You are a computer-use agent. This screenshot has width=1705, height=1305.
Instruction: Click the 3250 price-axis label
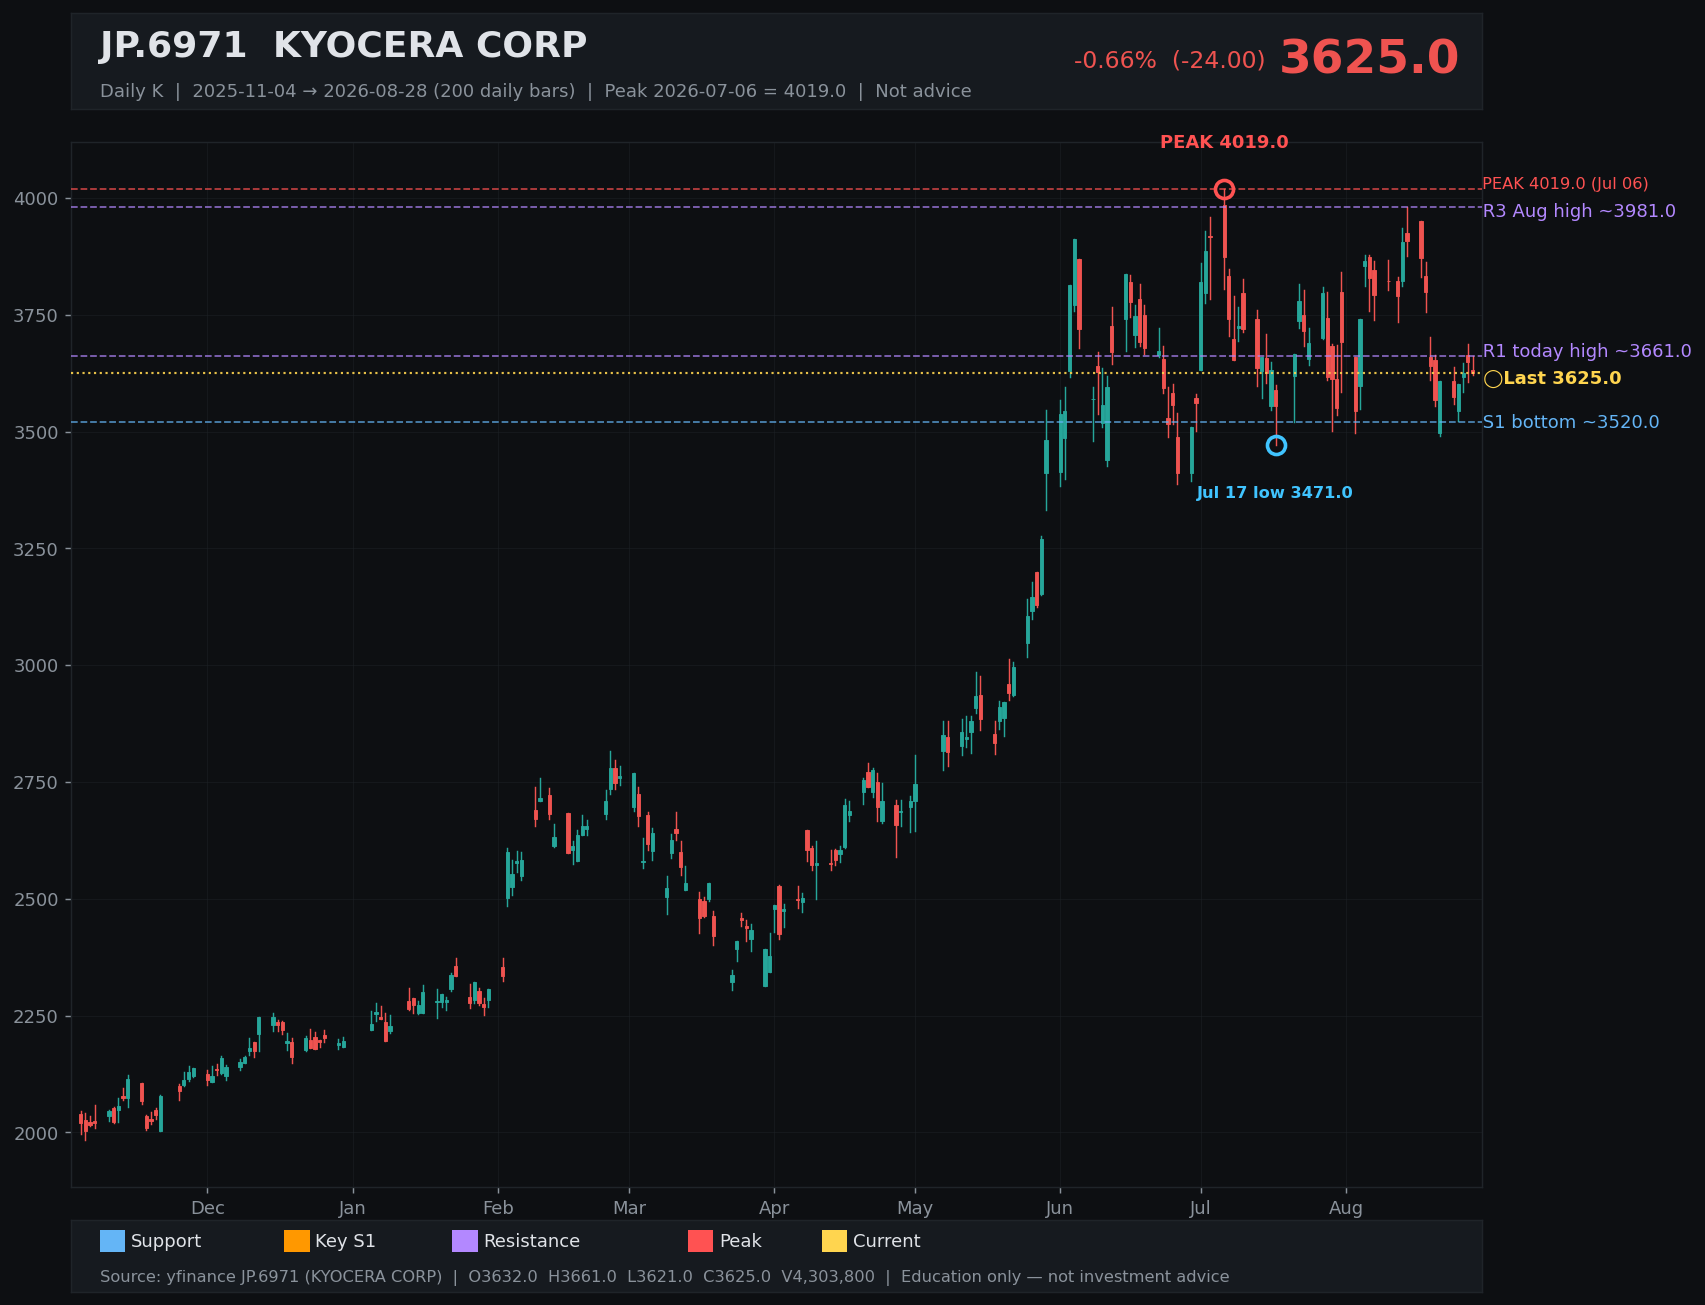36,549
